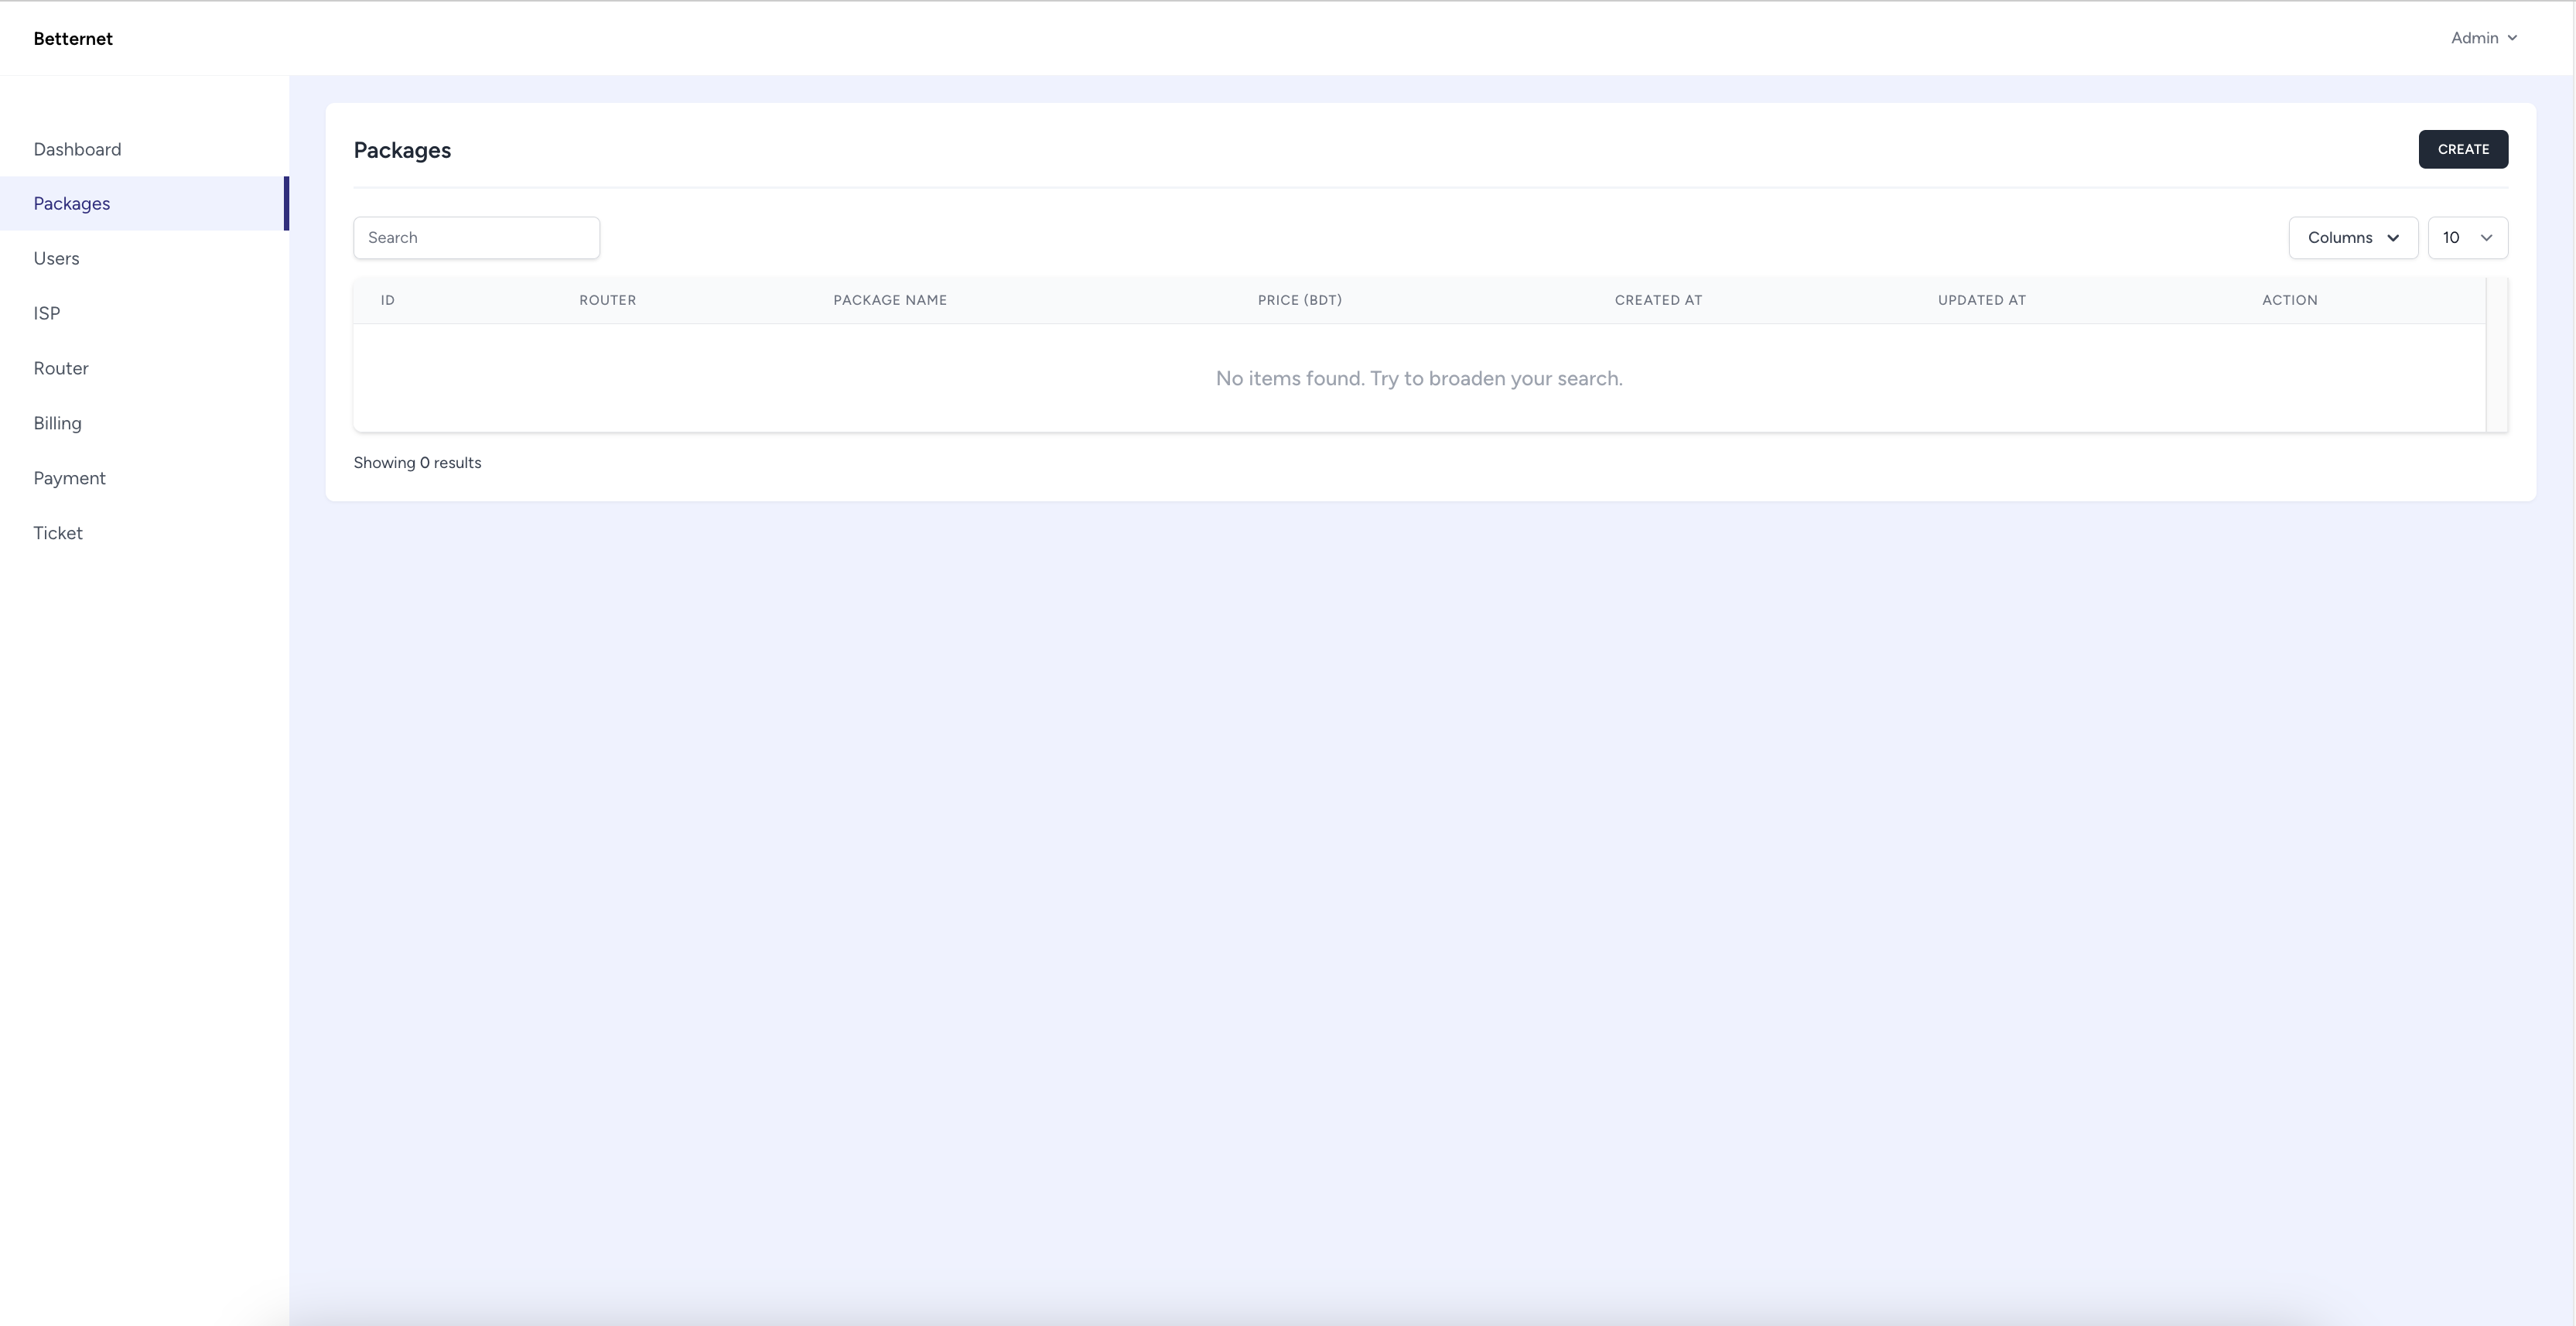Sort the table by Created At
Screen dimensions: 2576x1326
click(1657, 300)
